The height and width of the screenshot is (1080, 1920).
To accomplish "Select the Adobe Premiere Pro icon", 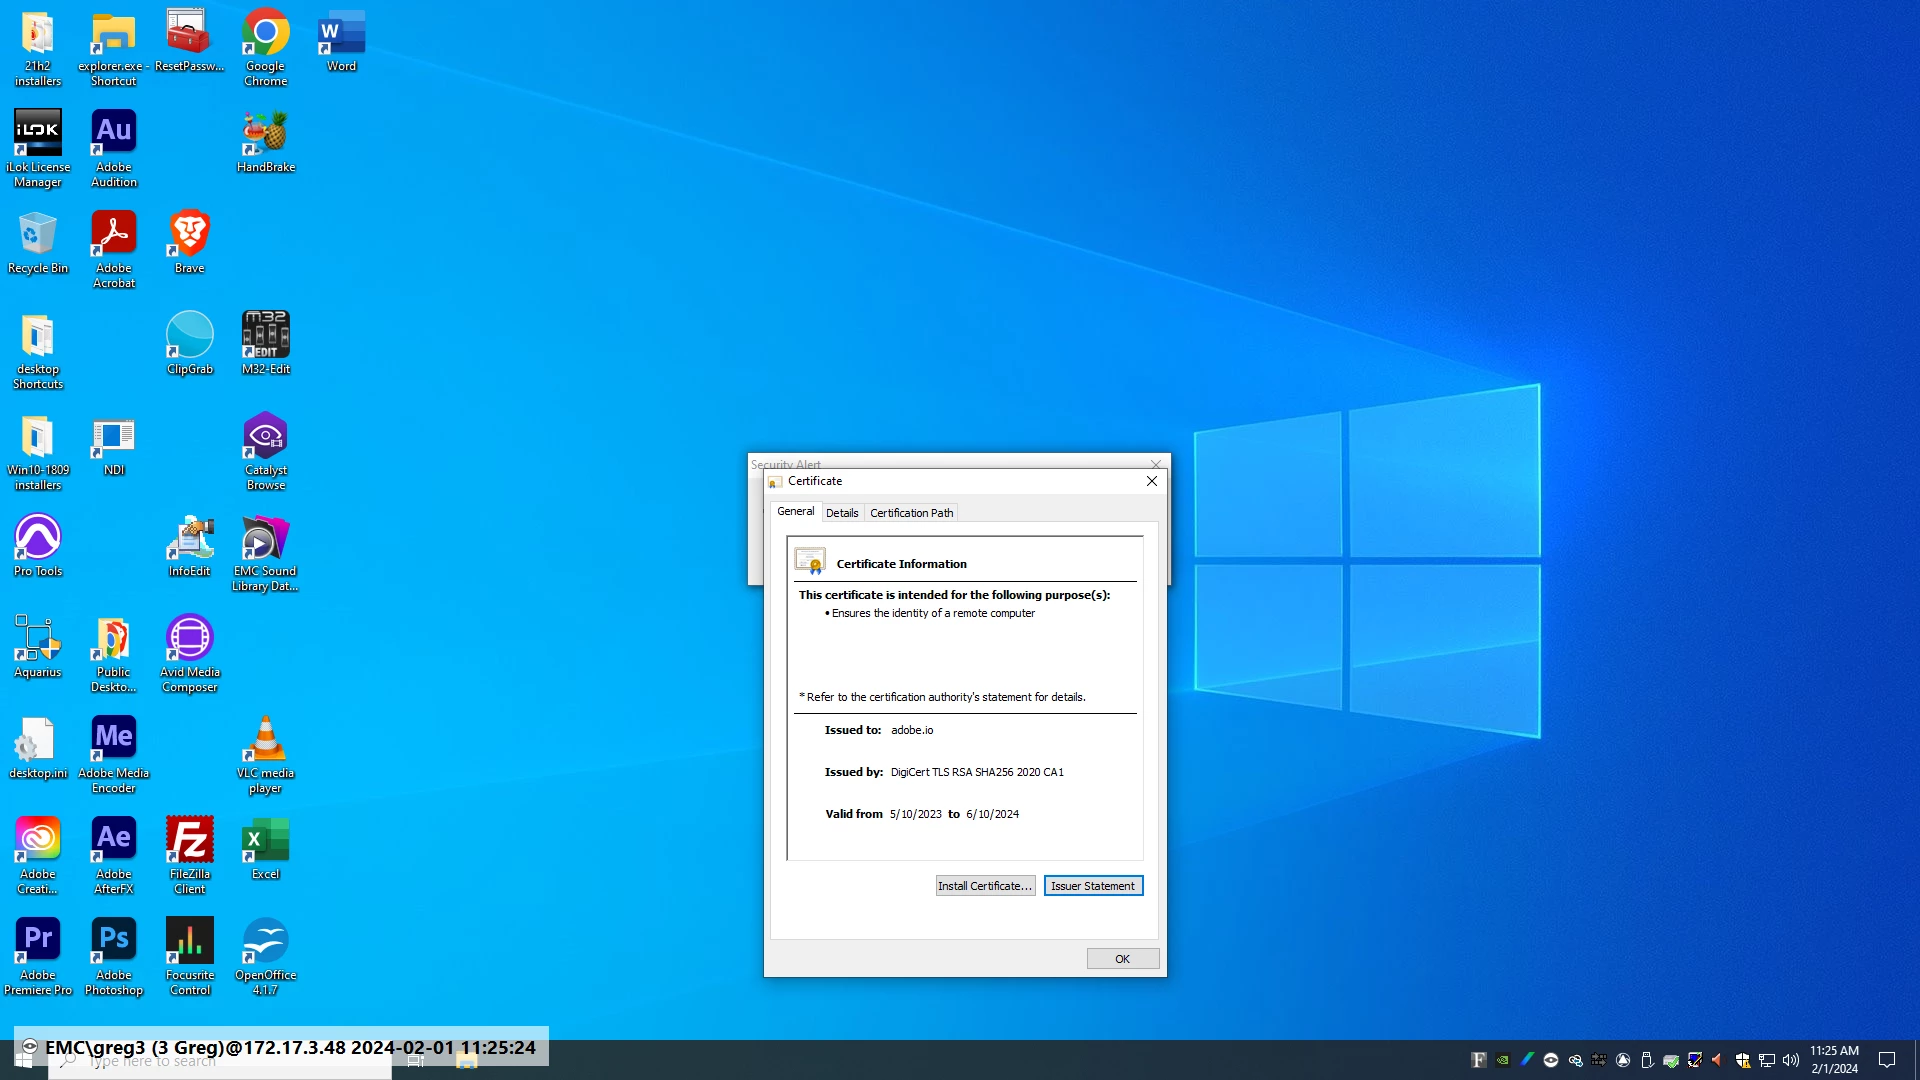I will (38, 955).
